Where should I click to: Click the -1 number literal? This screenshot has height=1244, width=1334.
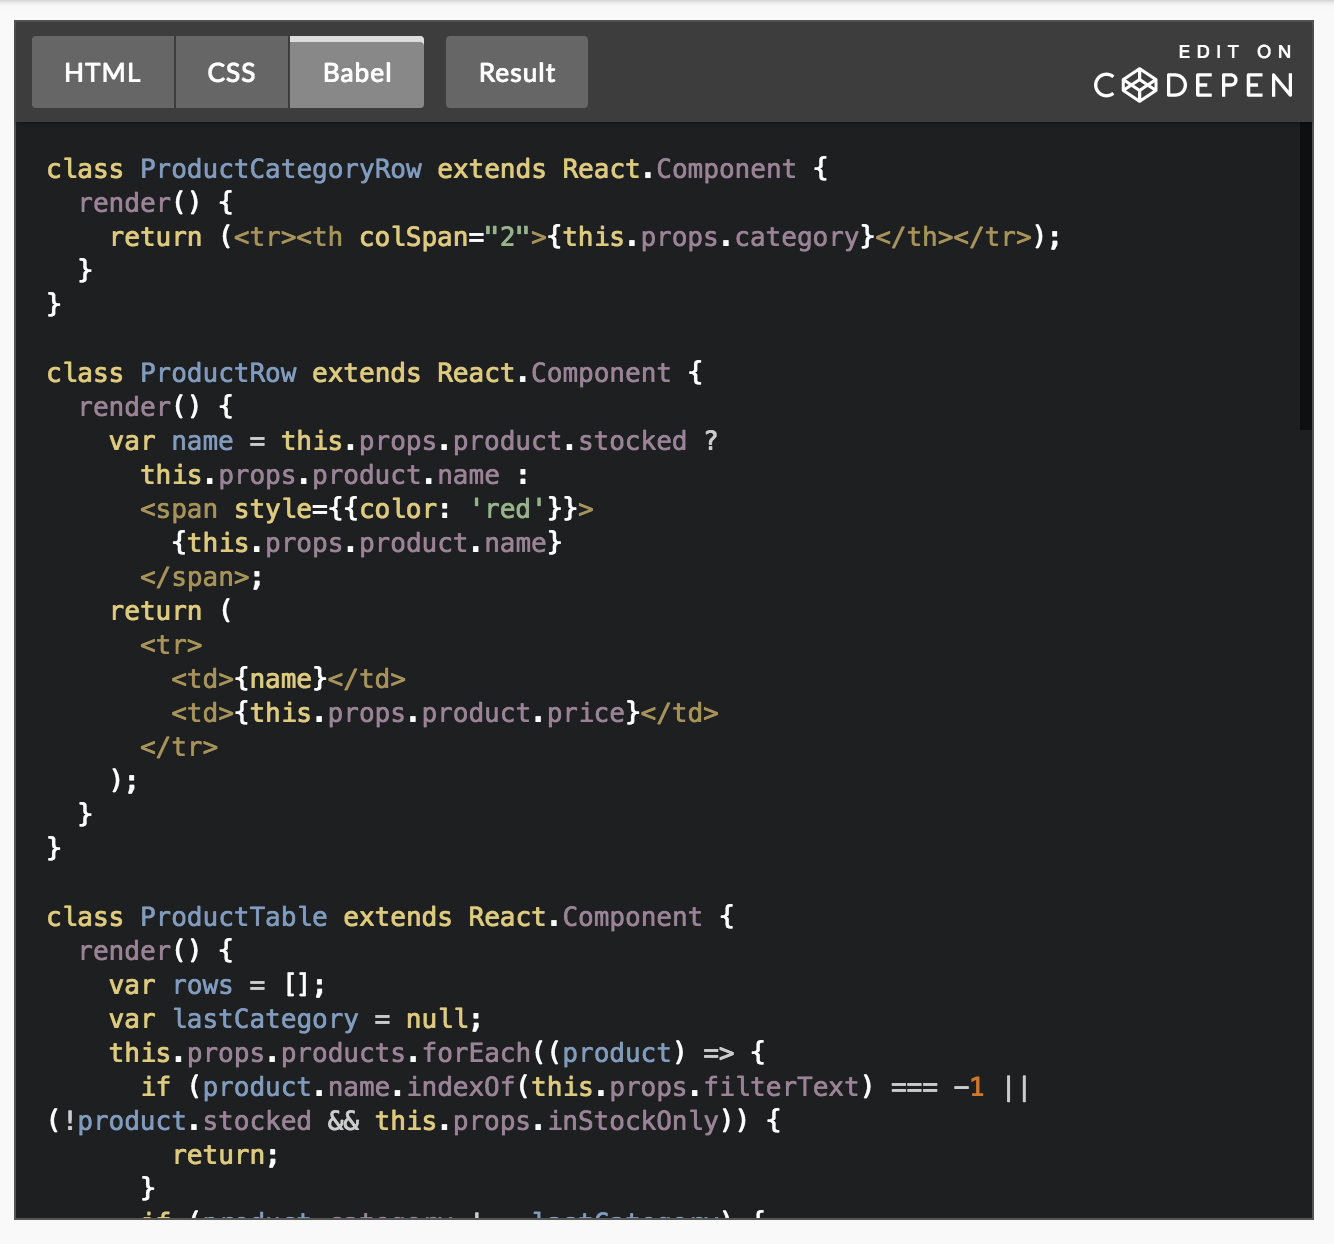coord(968,1087)
